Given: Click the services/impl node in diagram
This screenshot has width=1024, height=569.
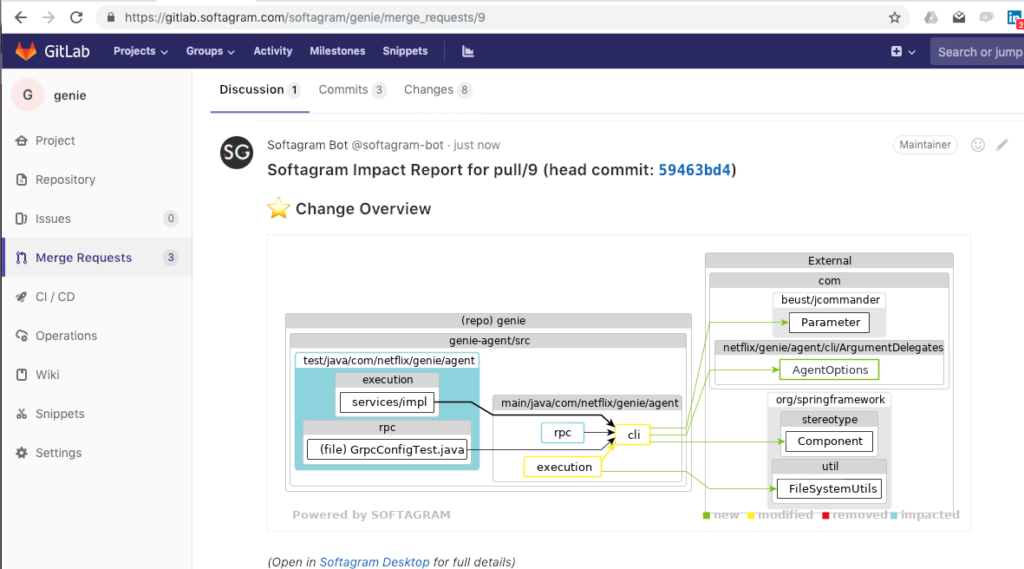Looking at the screenshot, I should click(x=388, y=402).
